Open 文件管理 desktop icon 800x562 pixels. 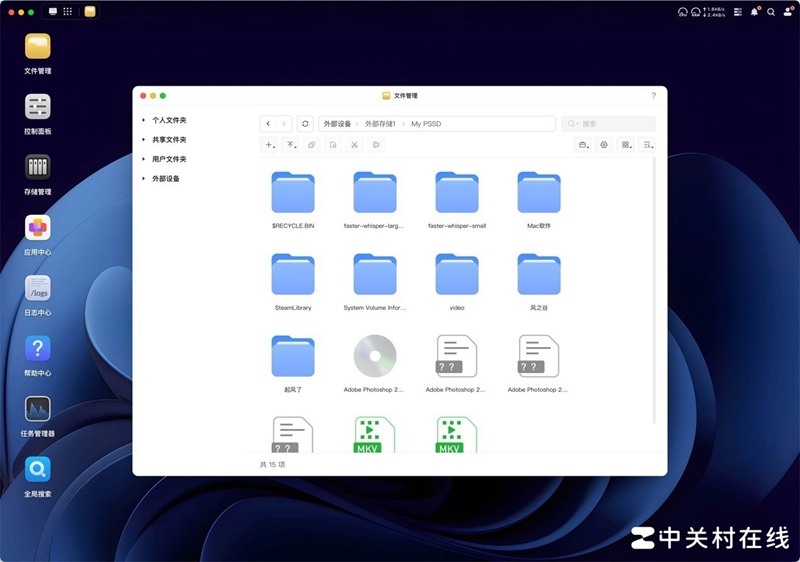coord(38,46)
